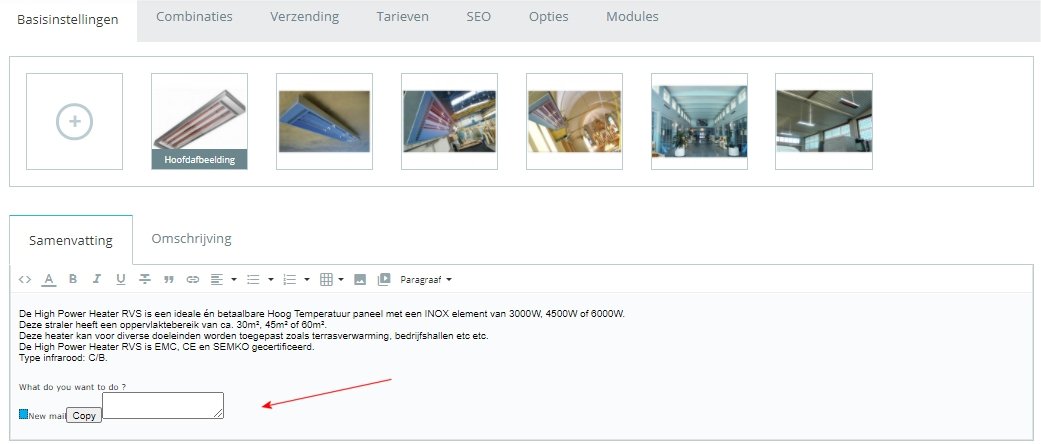Switch to the Combinaties tab

pos(195,17)
